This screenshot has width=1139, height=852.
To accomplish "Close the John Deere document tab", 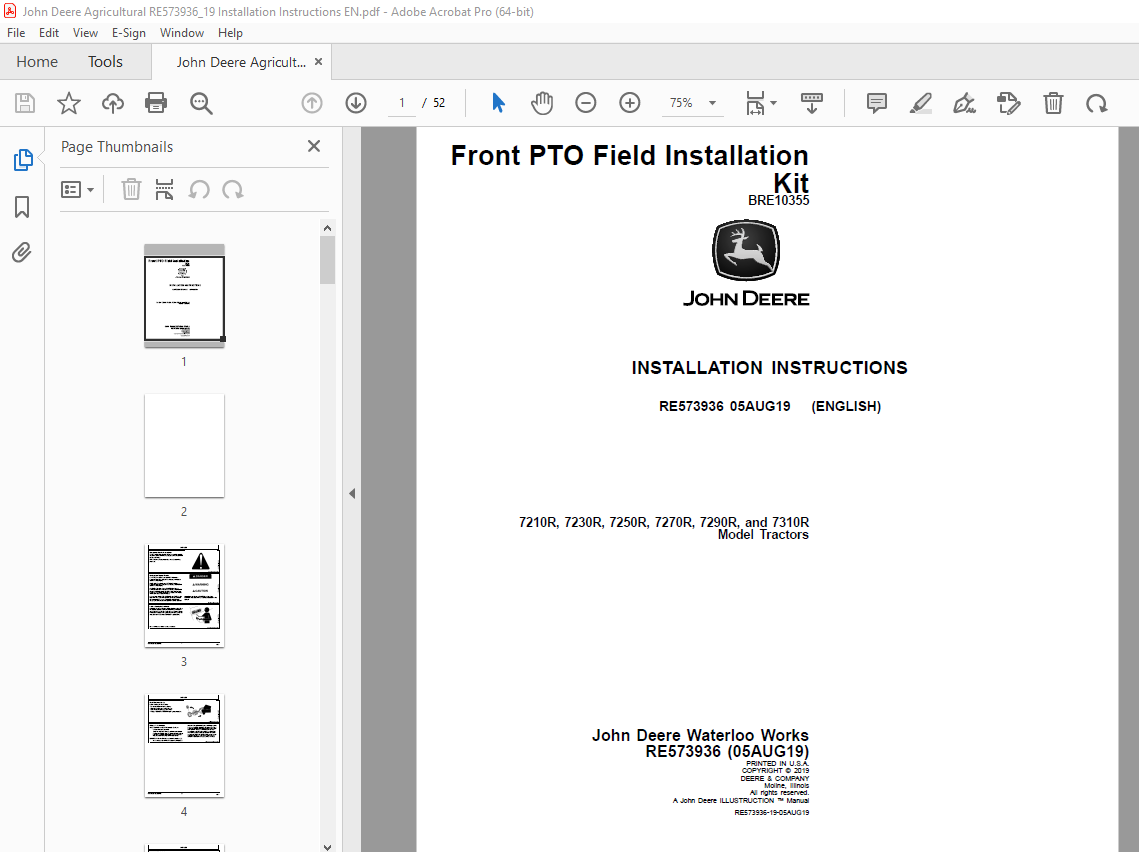I will point(318,62).
